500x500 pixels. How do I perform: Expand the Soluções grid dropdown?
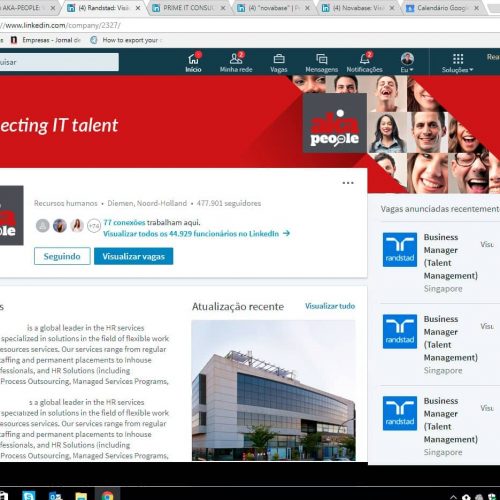[458, 62]
